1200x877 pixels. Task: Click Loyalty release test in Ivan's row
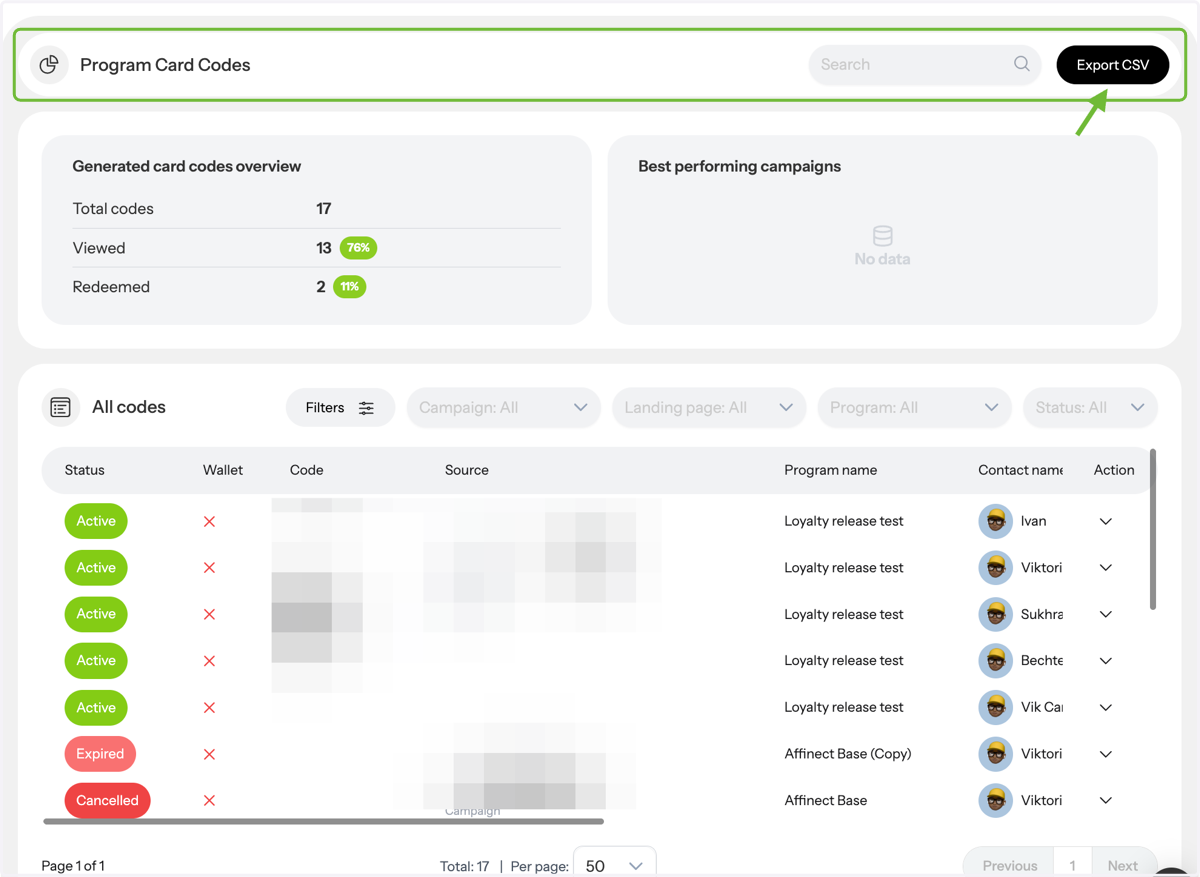[844, 521]
